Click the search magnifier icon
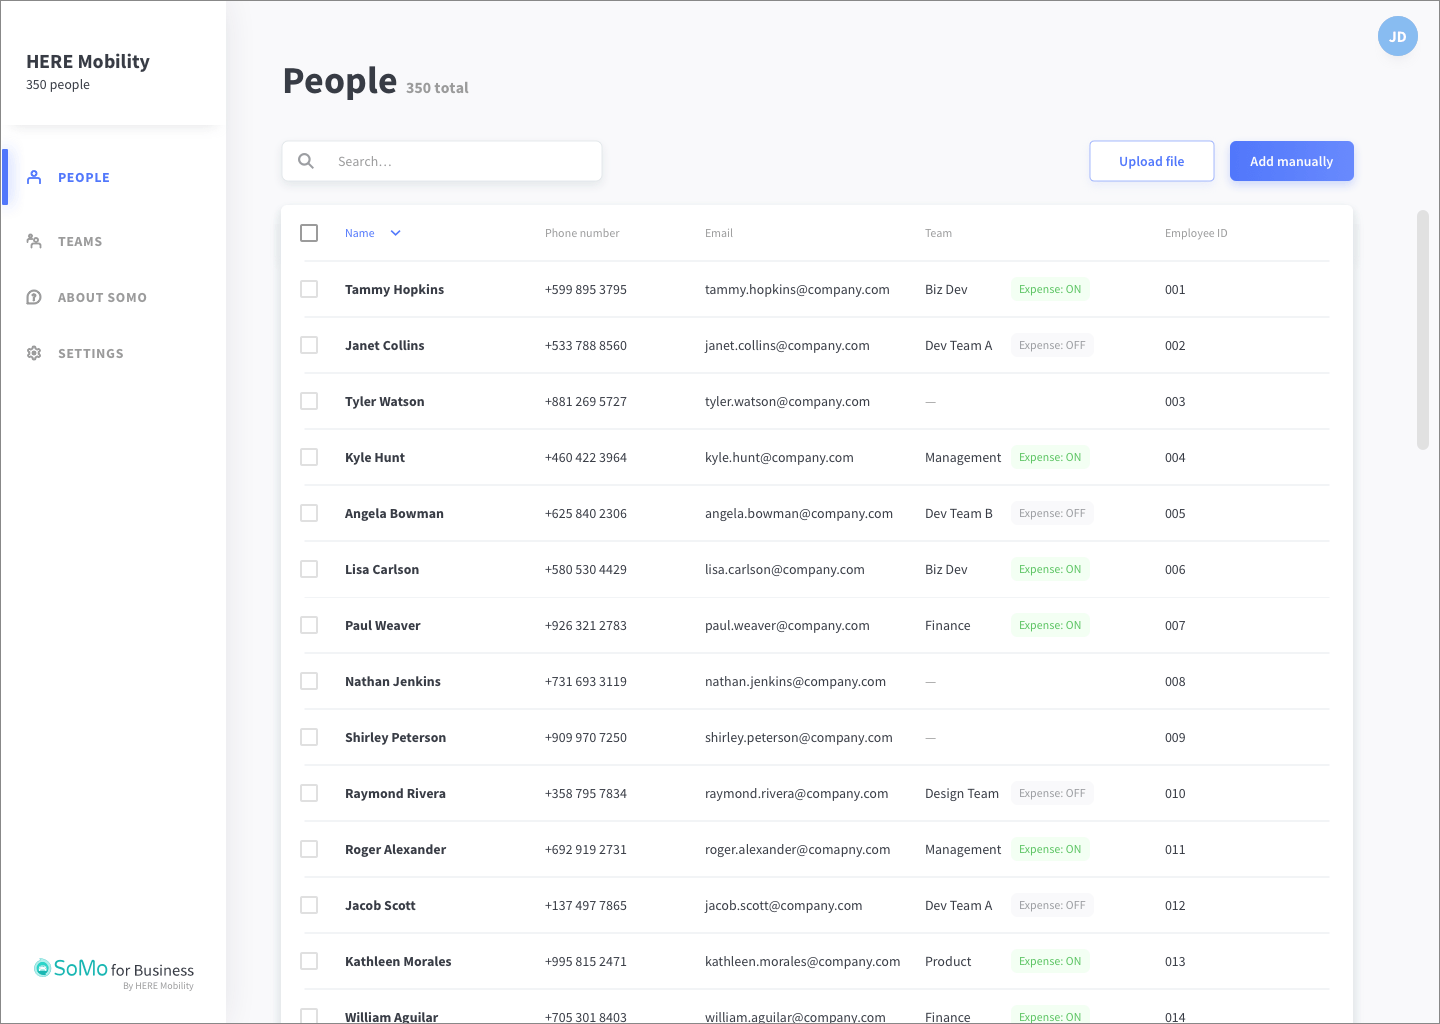Viewport: 1440px width, 1024px height. point(306,161)
